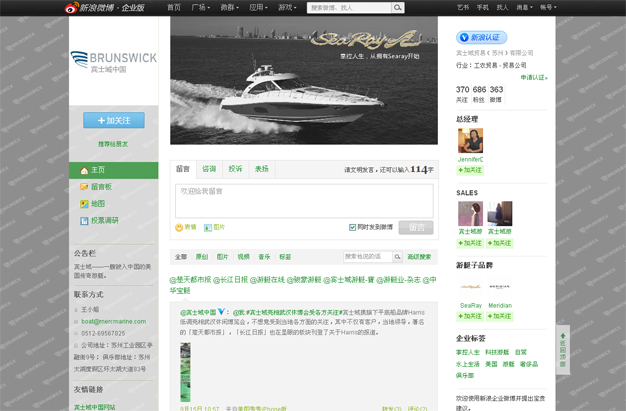Click the 奢侈品 tag

(529, 364)
